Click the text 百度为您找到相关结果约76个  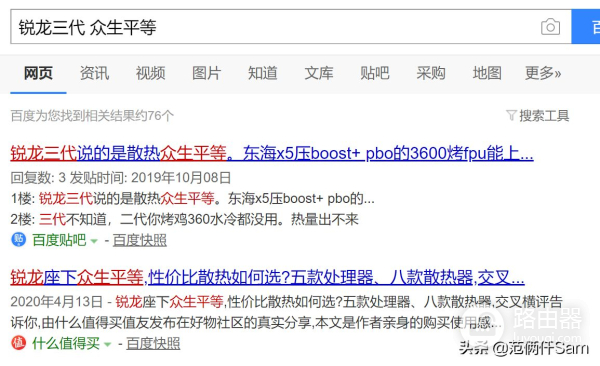point(92,116)
